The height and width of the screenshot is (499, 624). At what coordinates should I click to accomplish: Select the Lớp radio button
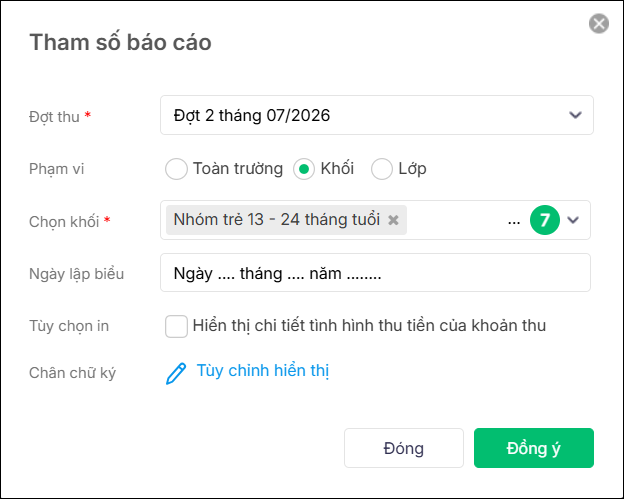coord(382,169)
